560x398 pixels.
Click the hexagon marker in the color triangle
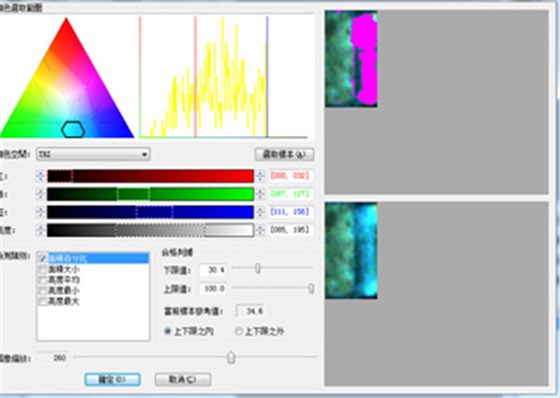(73, 129)
